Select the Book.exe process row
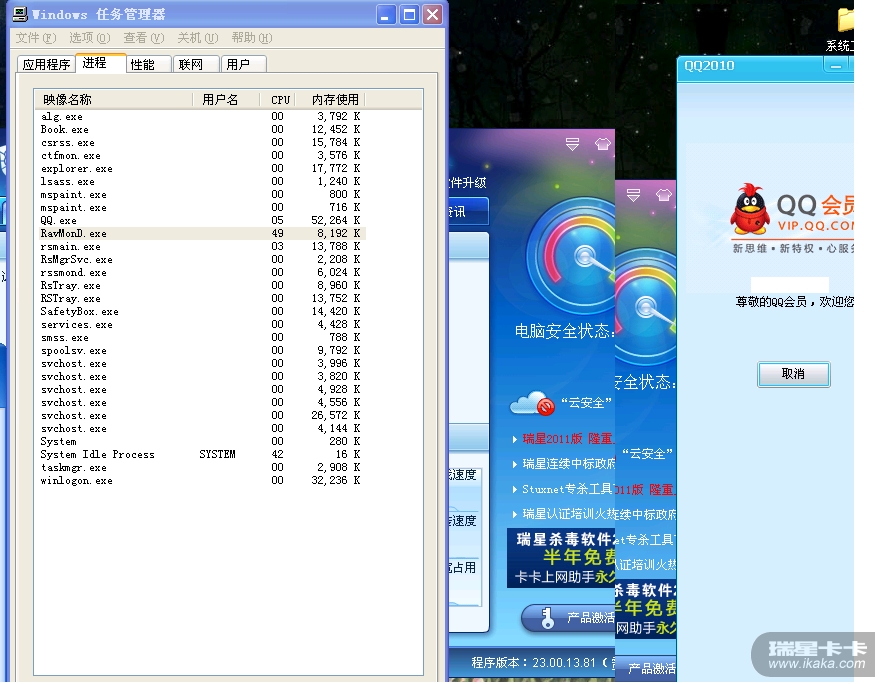This screenshot has height=684, width=884. coord(201,130)
